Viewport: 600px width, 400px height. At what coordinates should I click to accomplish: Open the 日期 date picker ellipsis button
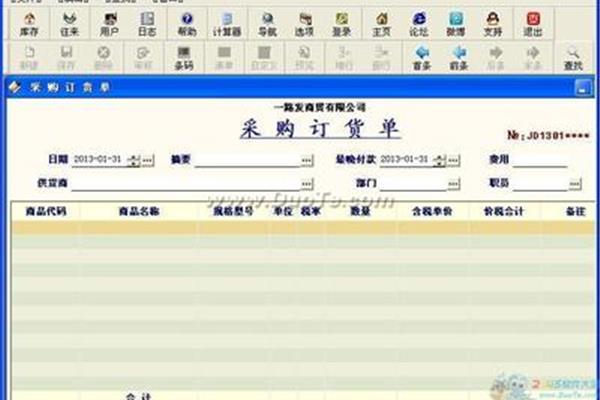point(148,160)
